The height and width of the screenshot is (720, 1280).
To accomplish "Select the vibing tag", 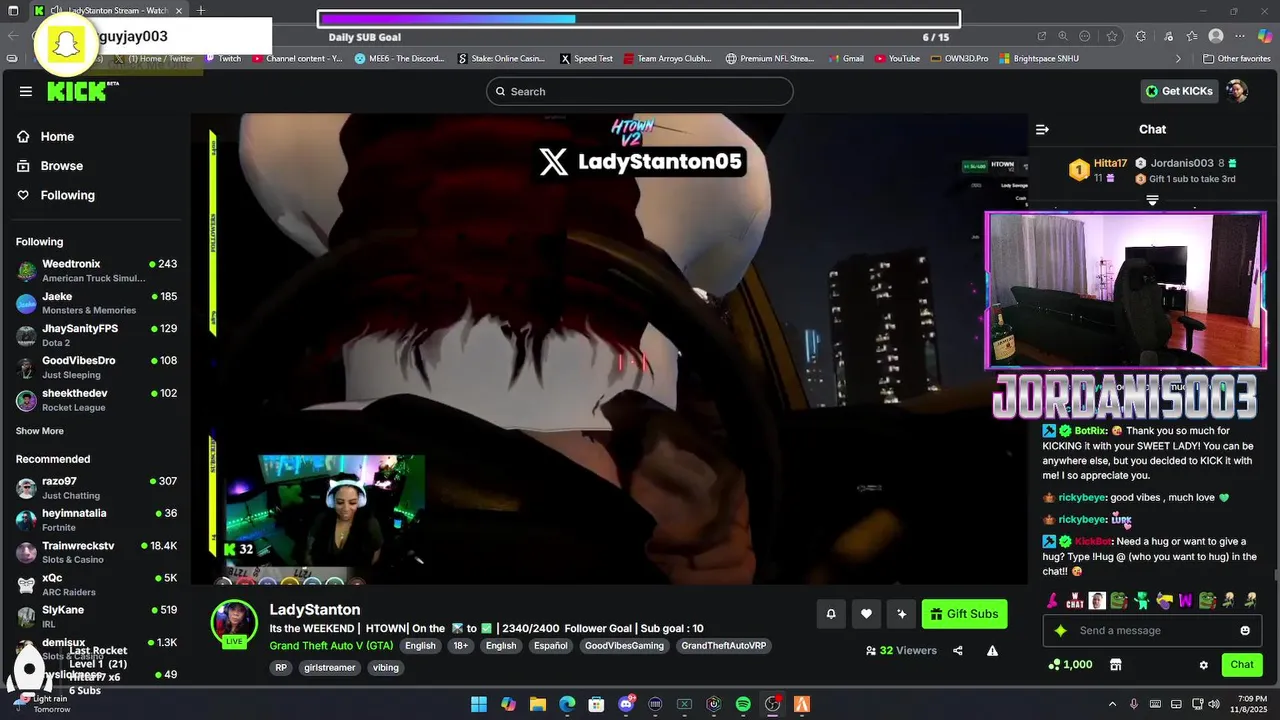I will [385, 668].
